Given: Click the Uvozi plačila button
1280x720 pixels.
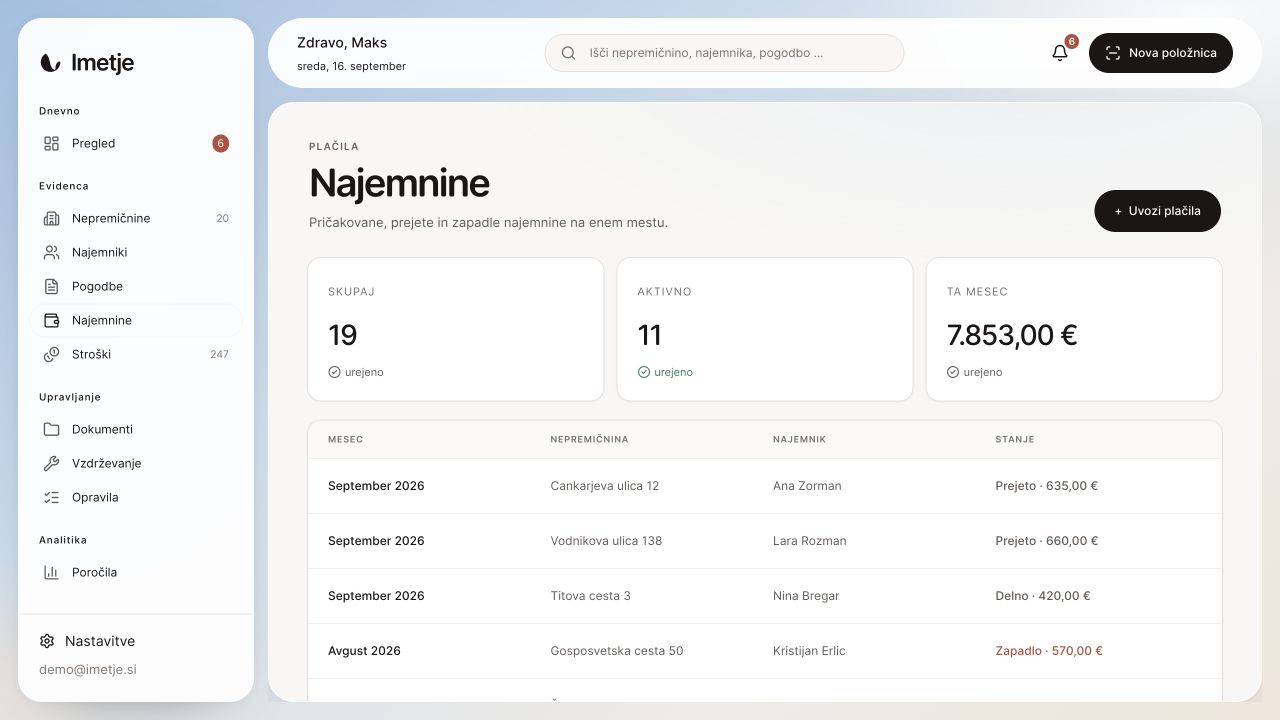Looking at the screenshot, I should [1158, 211].
